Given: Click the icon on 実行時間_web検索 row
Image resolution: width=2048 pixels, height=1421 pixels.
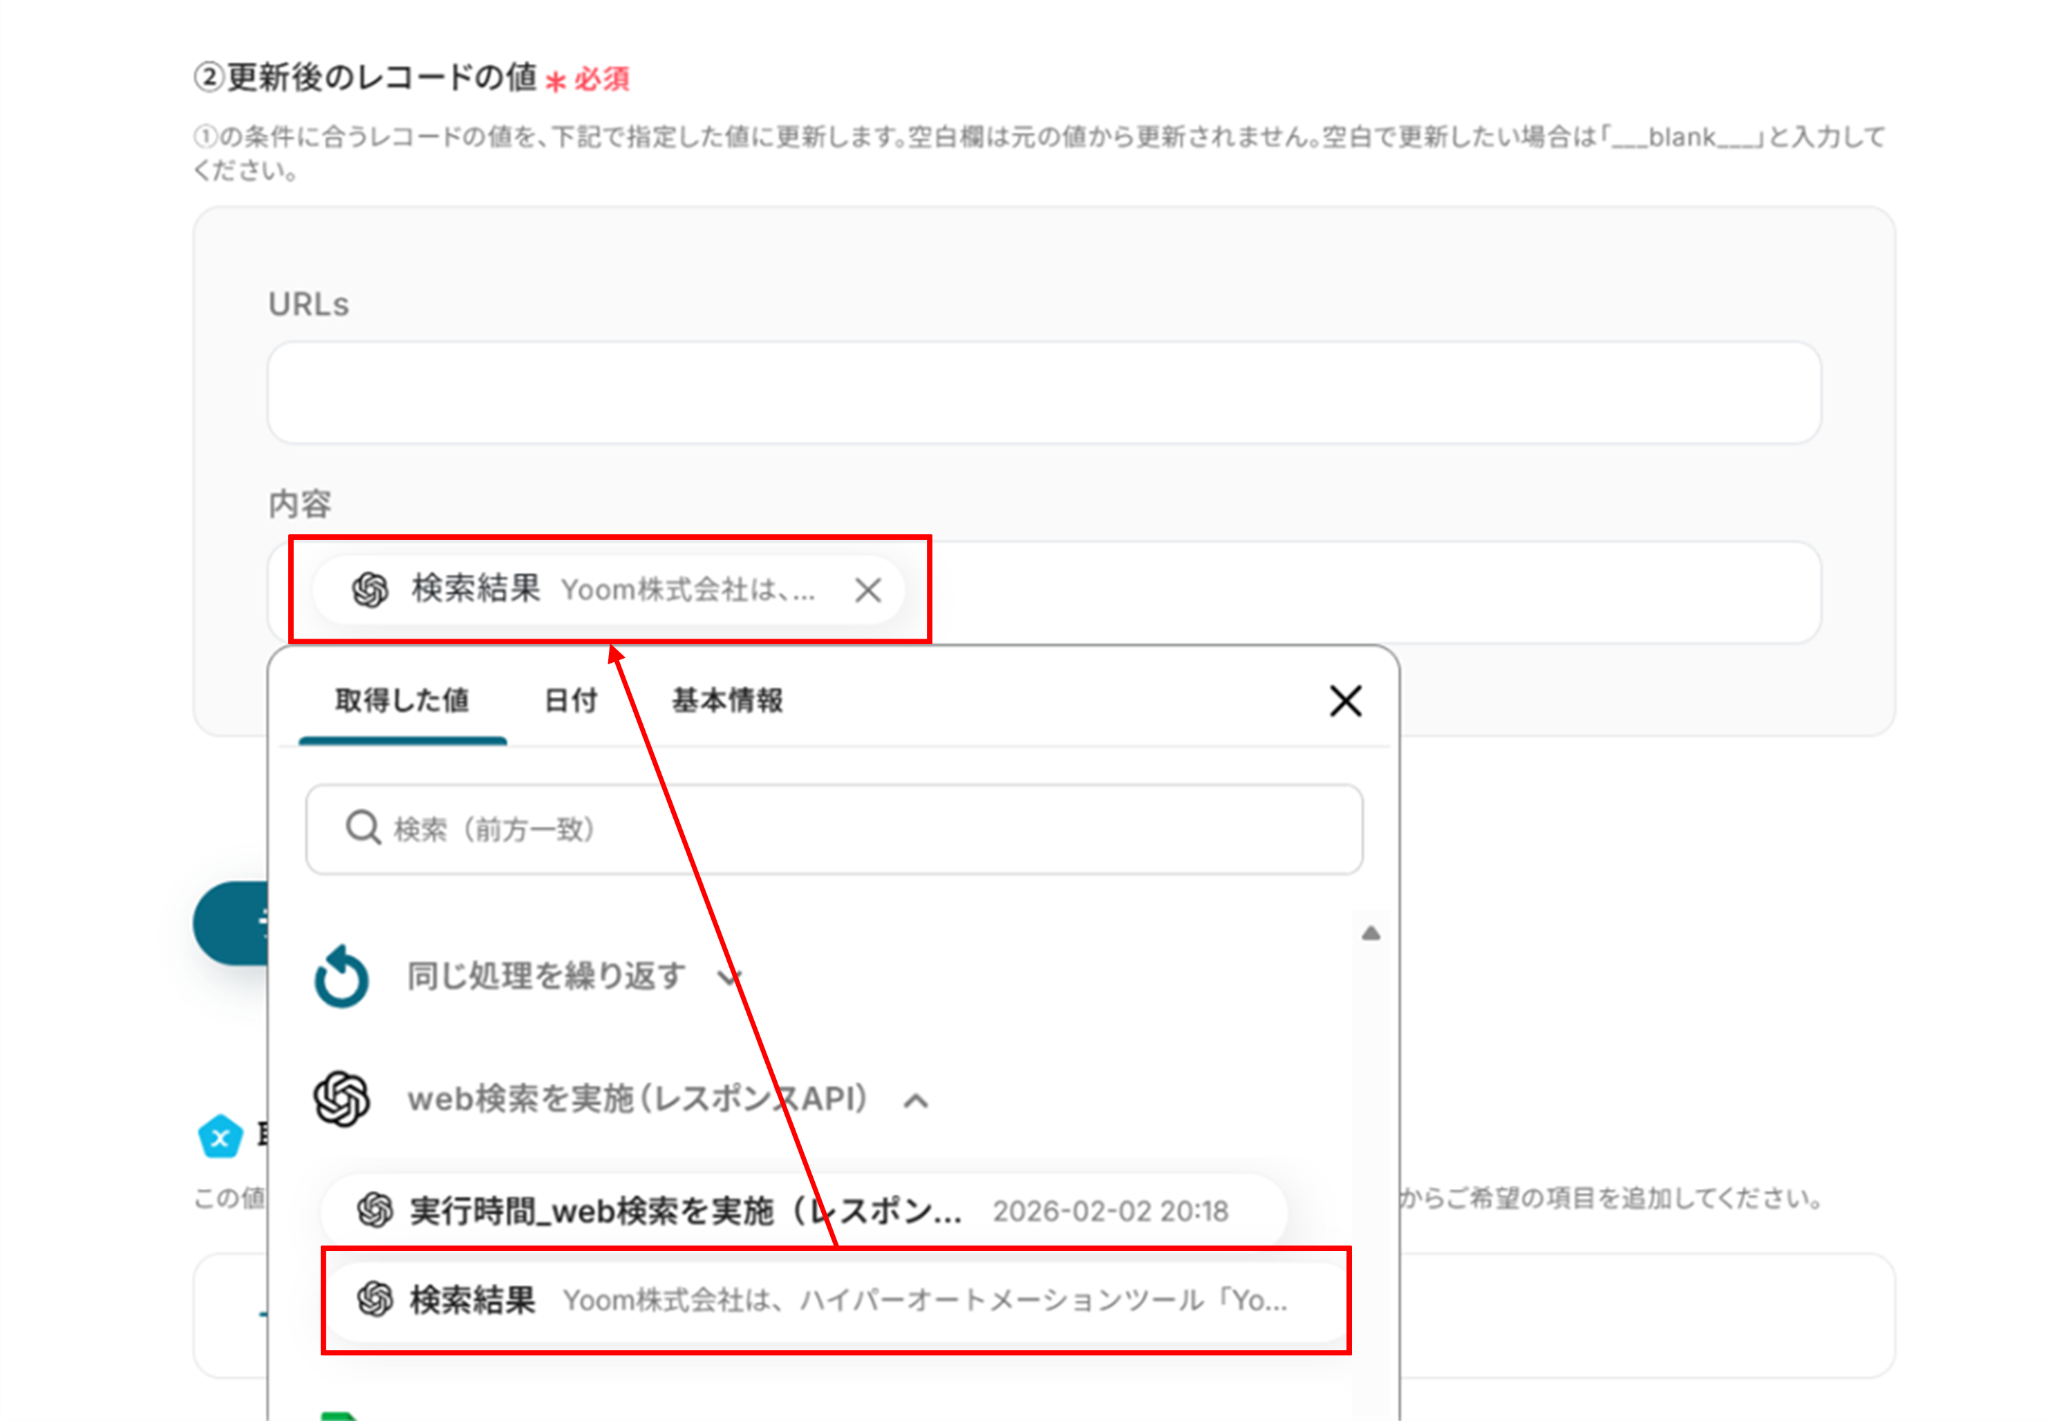Looking at the screenshot, I should pos(375,1210).
